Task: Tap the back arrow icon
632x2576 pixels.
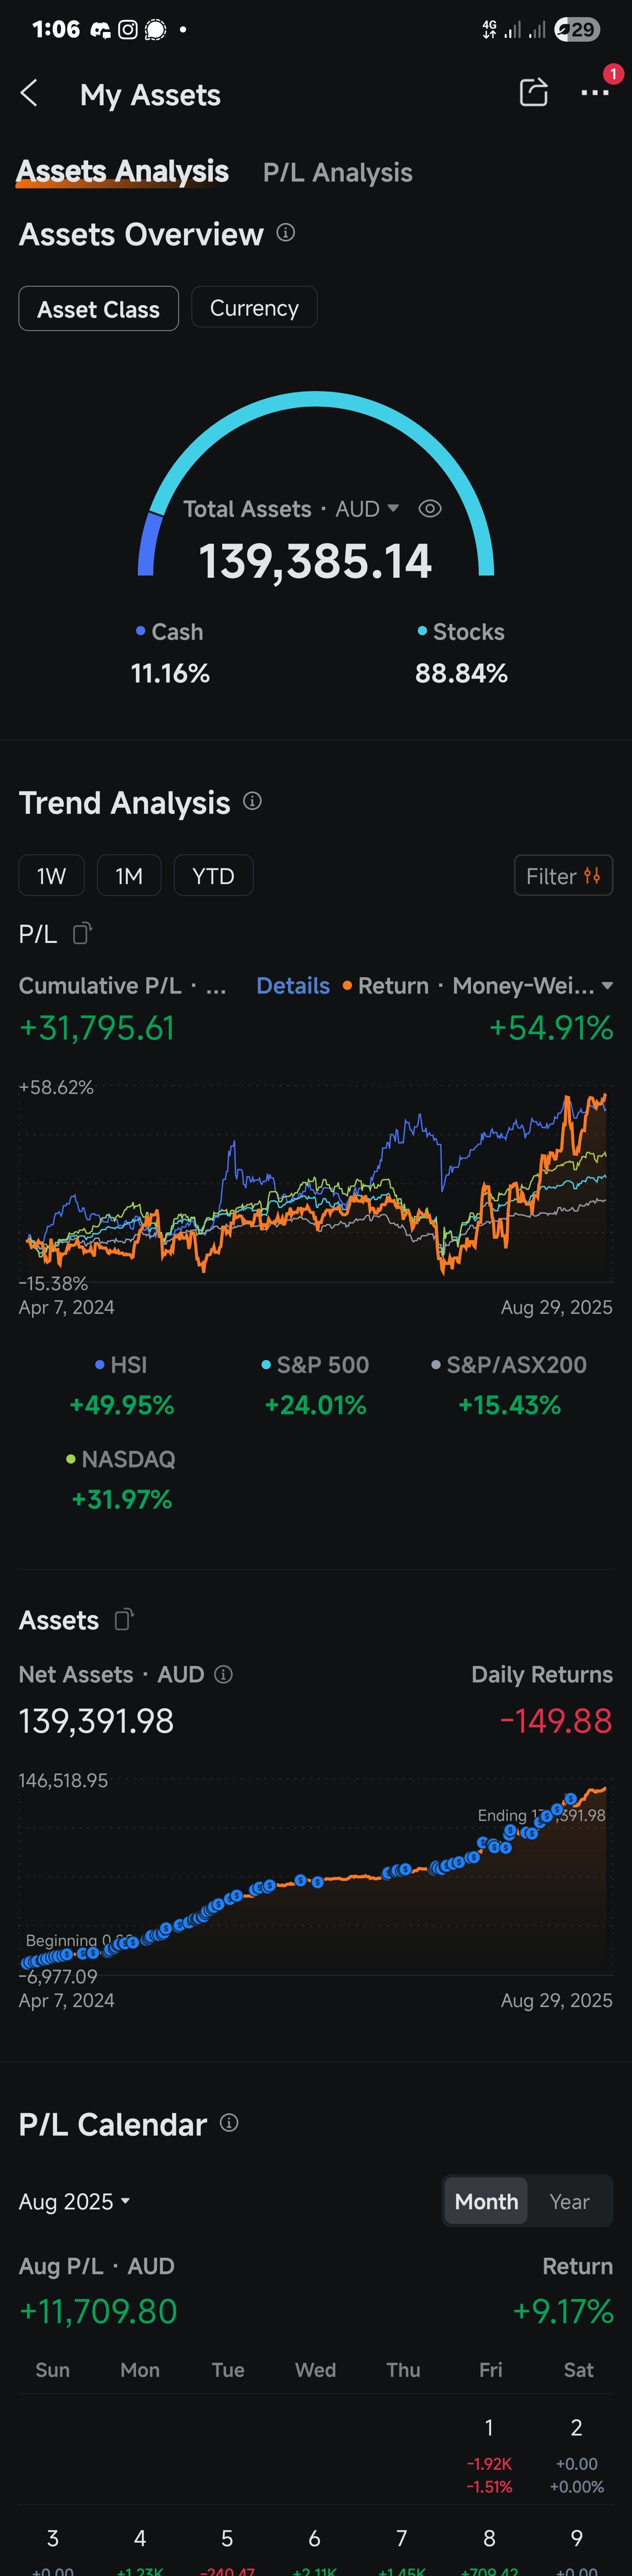Action: tap(30, 94)
